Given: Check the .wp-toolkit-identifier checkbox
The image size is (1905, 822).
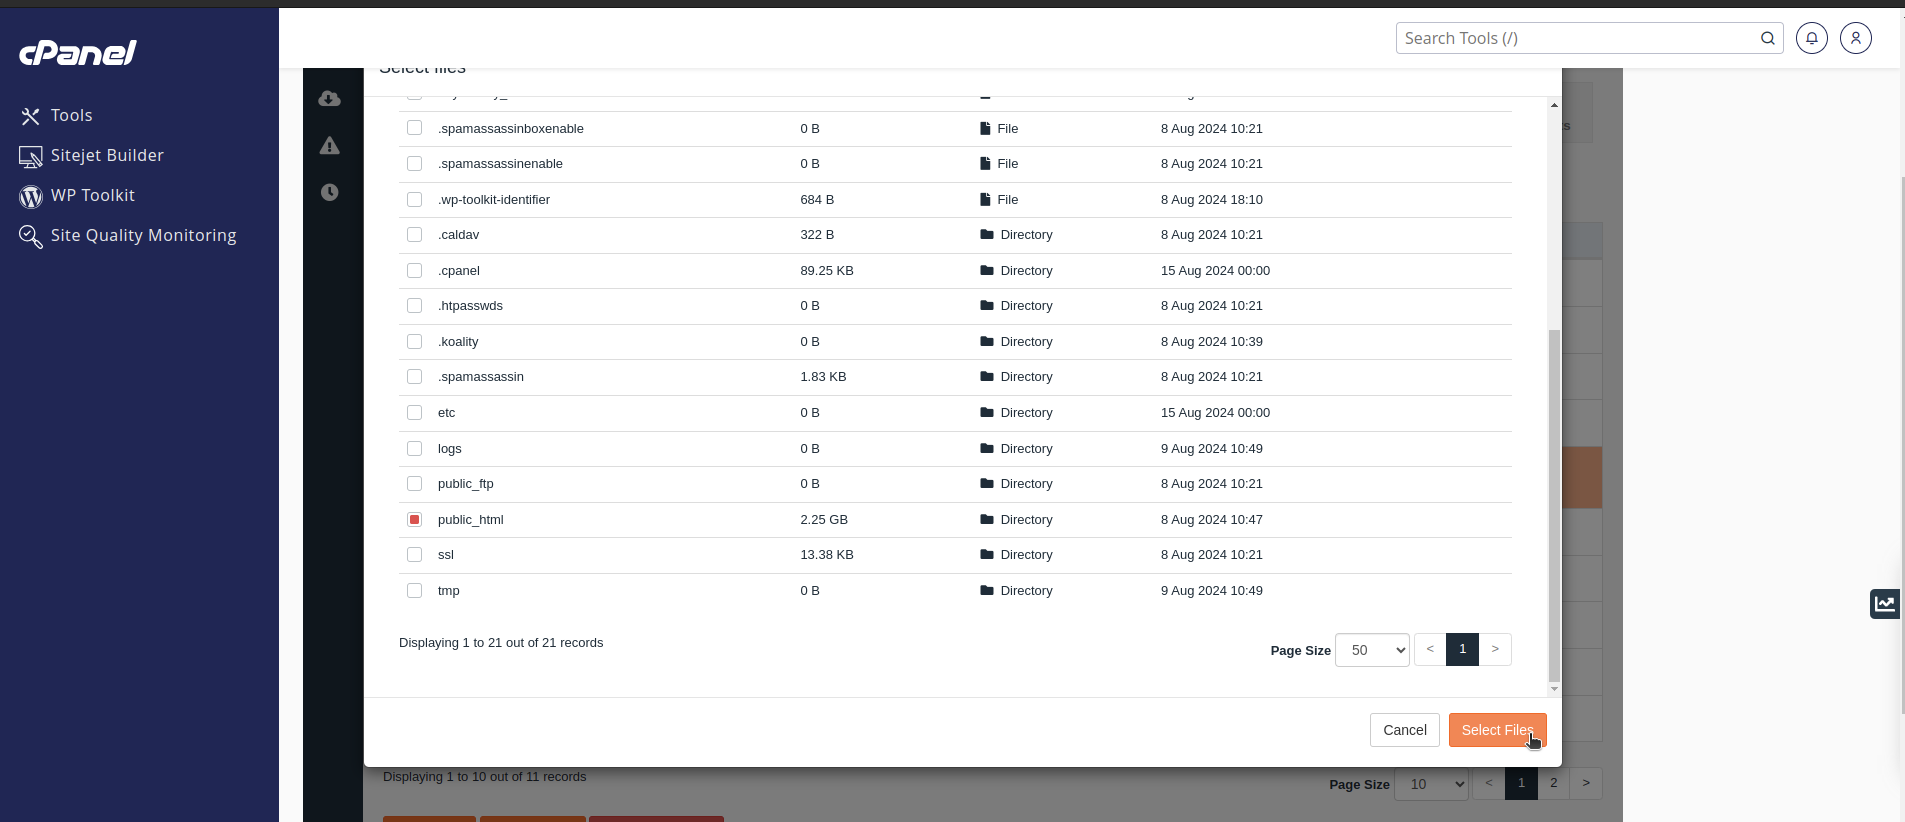Looking at the screenshot, I should coord(414,199).
